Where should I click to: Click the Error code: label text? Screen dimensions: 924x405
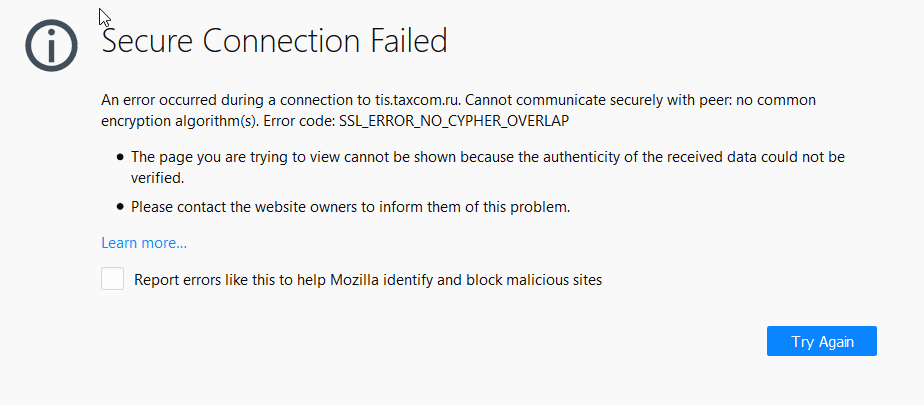click(299, 121)
